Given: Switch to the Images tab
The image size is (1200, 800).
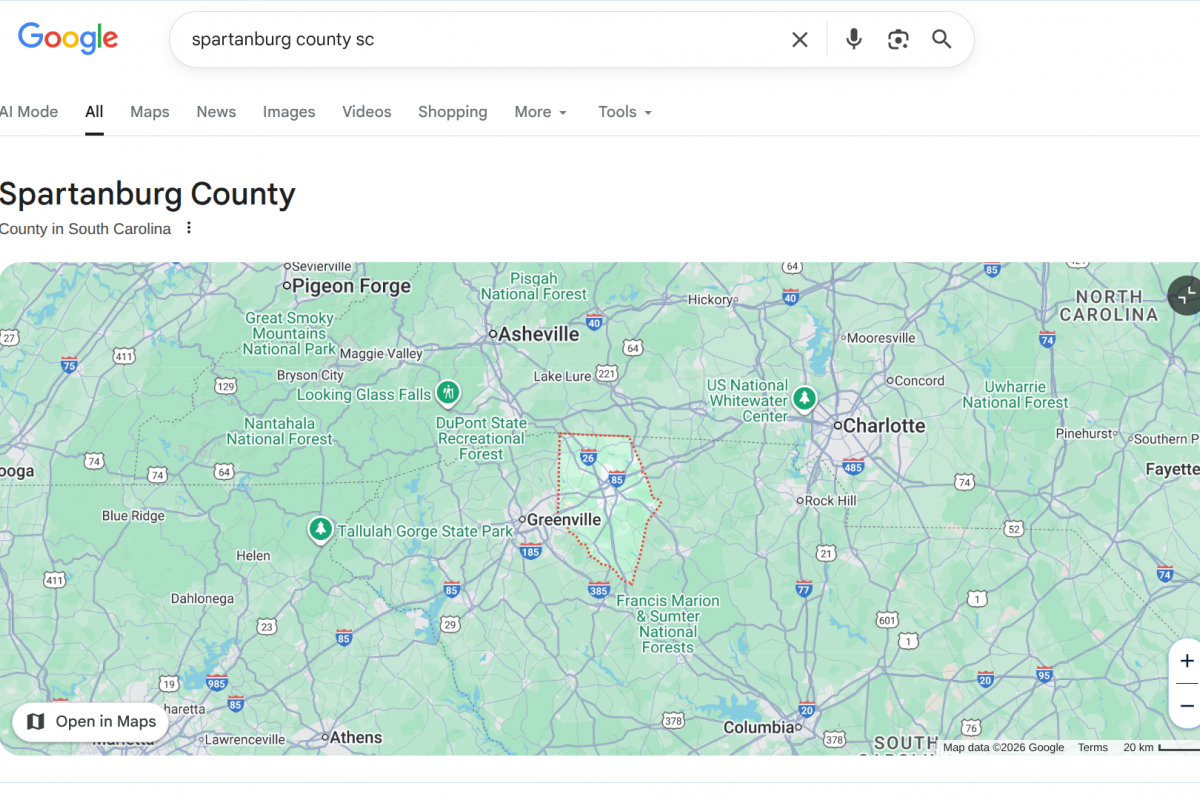Looking at the screenshot, I should coord(289,112).
